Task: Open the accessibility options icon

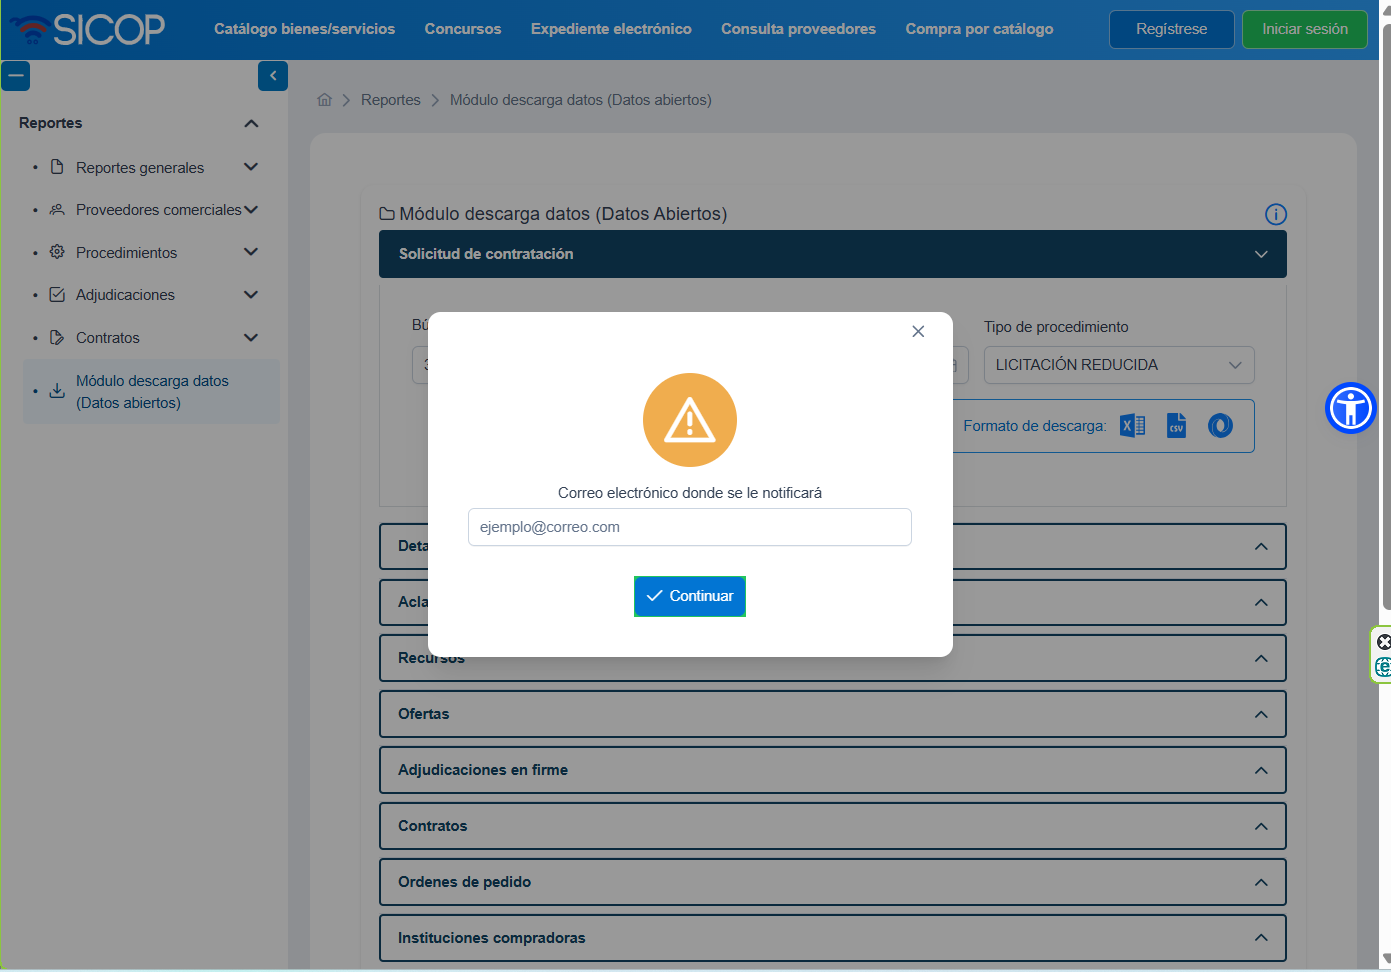Action: coord(1350,408)
